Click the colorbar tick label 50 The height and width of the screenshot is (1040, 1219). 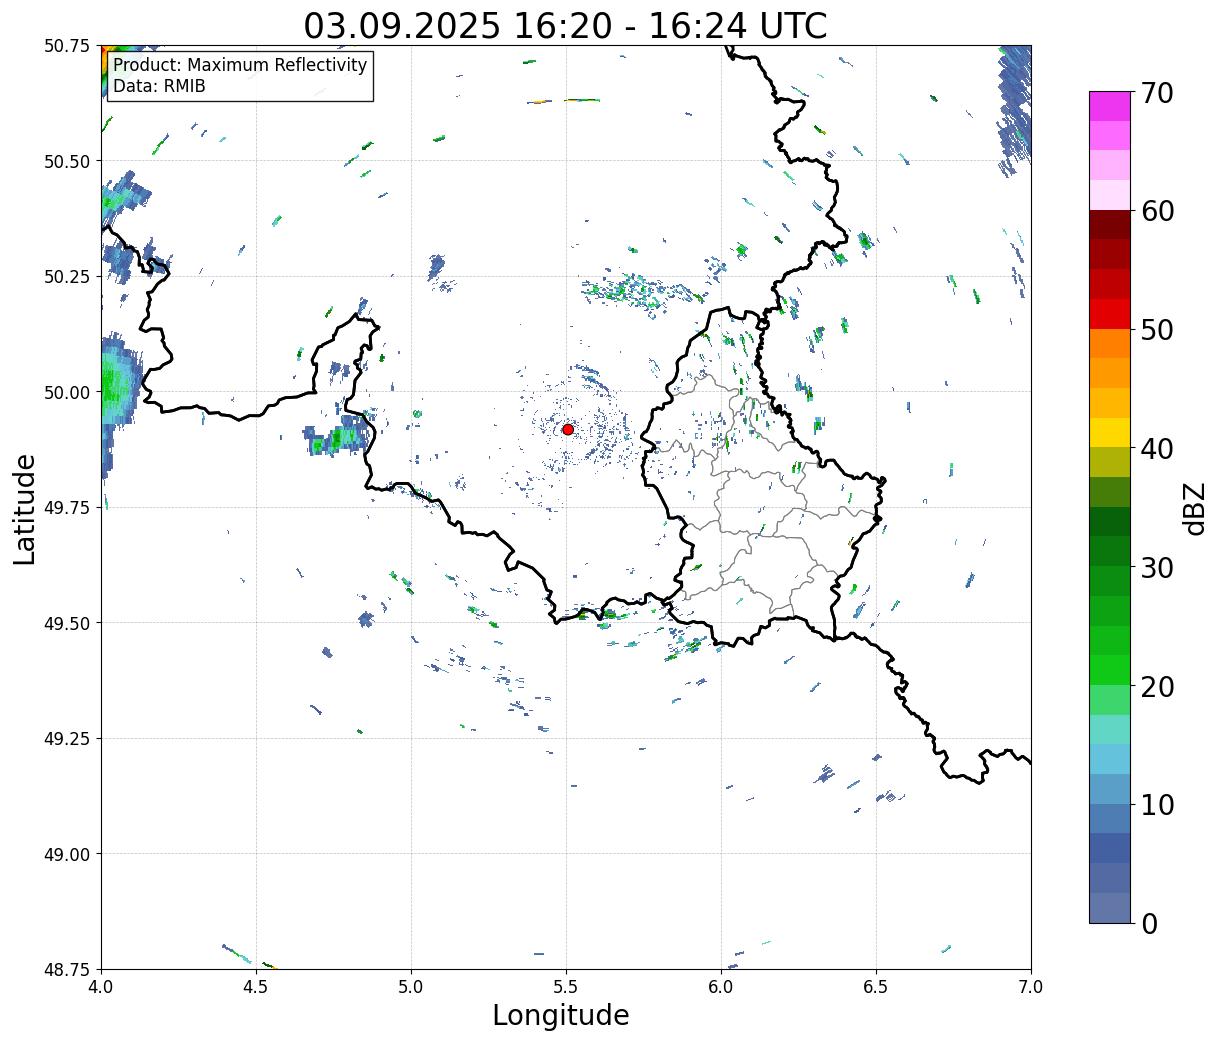(x=1157, y=330)
